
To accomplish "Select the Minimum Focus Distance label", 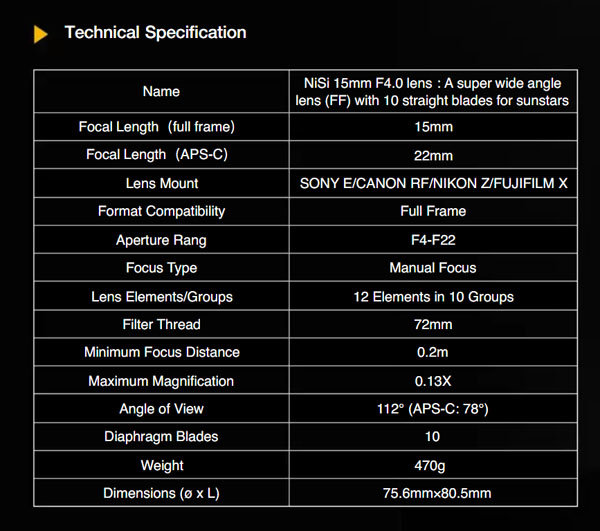I will (x=162, y=352).
